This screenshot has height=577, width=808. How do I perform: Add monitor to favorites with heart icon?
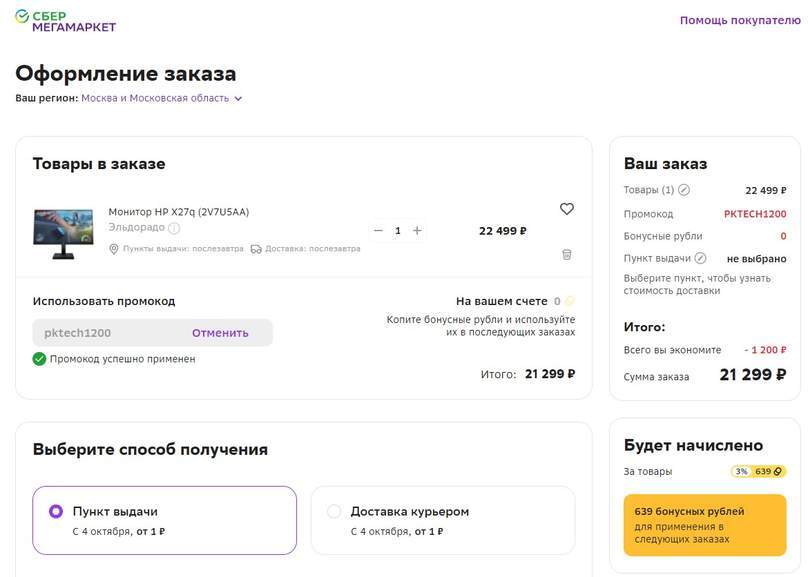click(x=567, y=209)
